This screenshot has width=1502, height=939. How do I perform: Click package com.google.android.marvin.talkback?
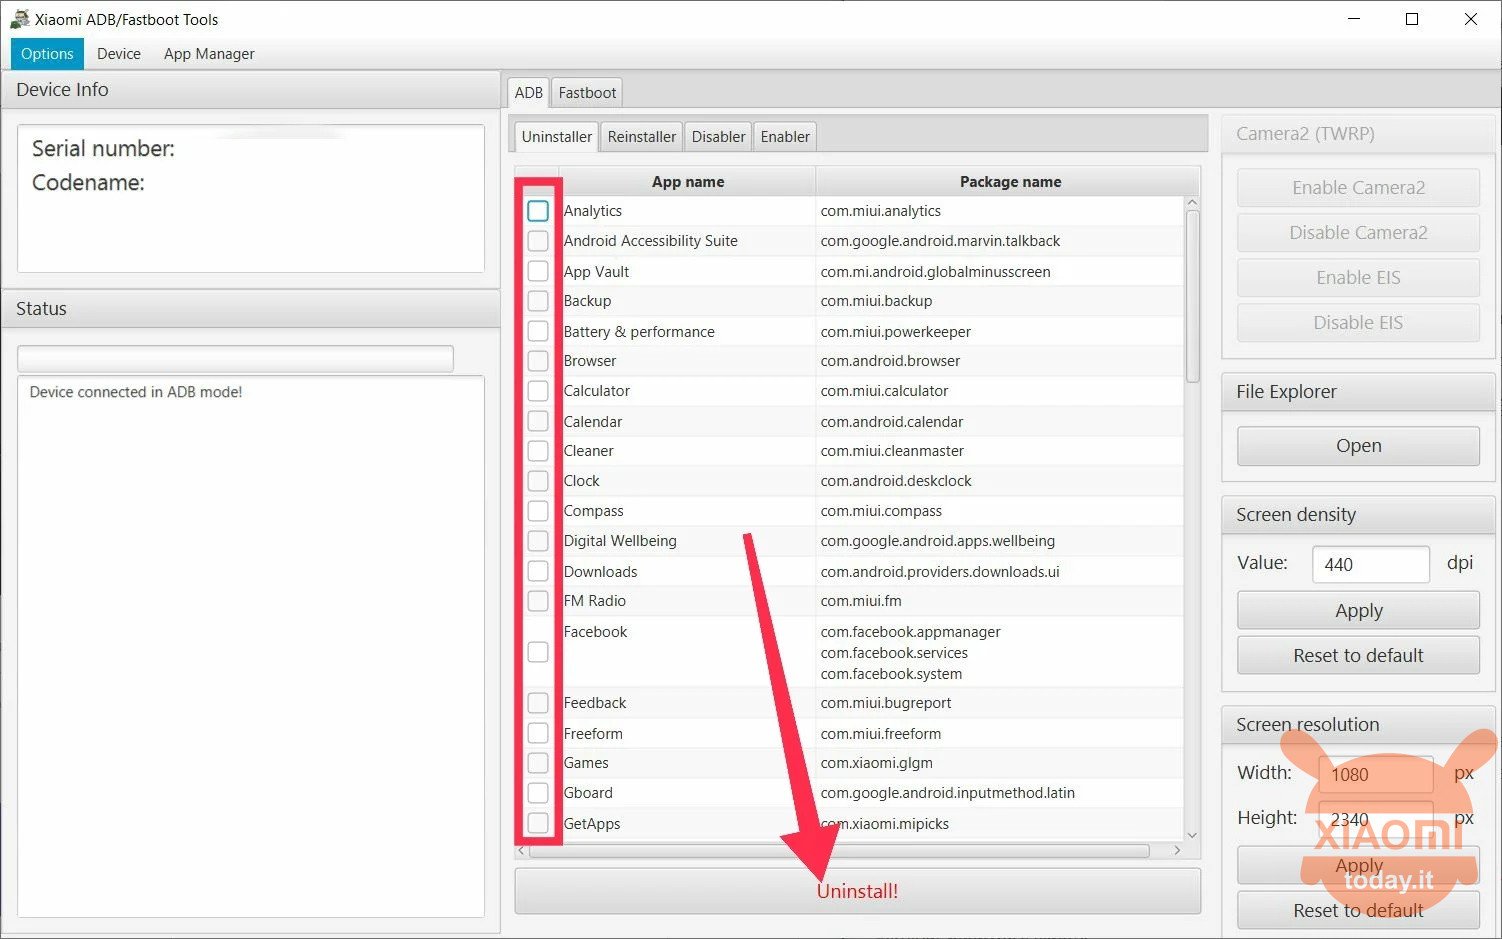click(x=940, y=241)
